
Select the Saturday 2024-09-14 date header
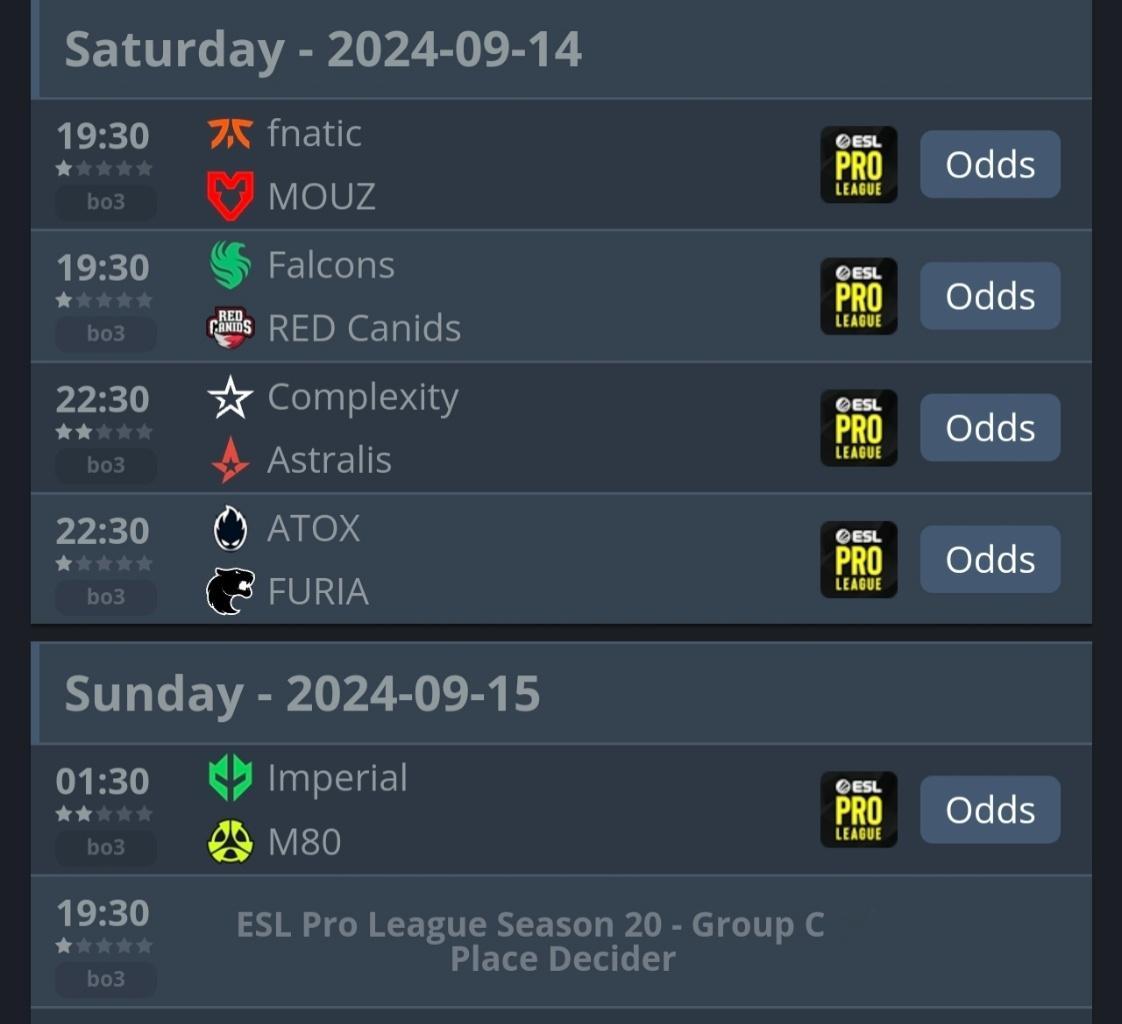click(x=561, y=49)
